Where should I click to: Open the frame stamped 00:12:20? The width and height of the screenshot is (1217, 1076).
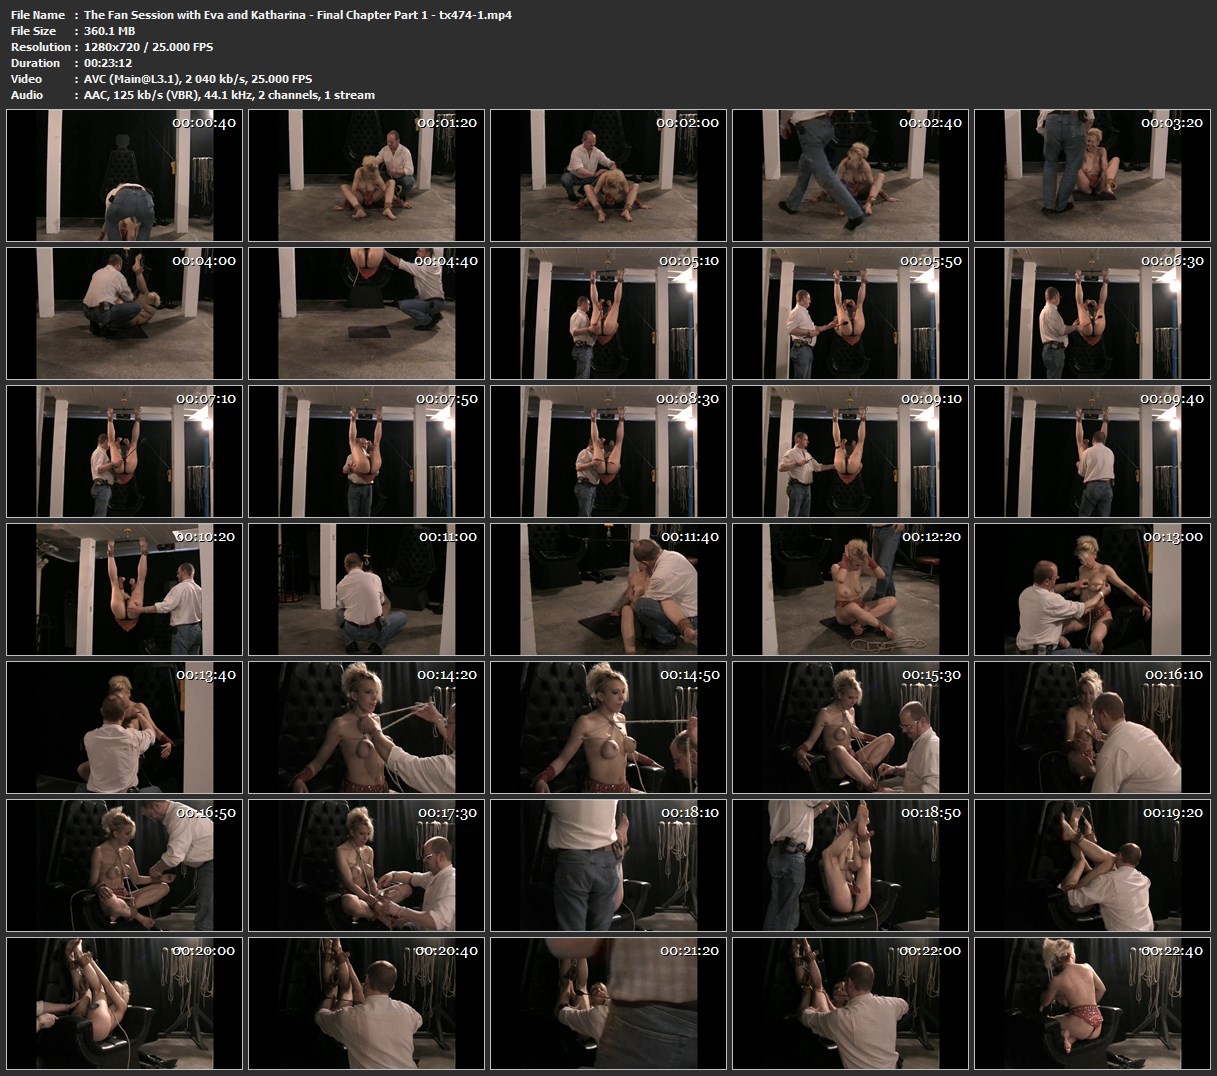click(851, 590)
